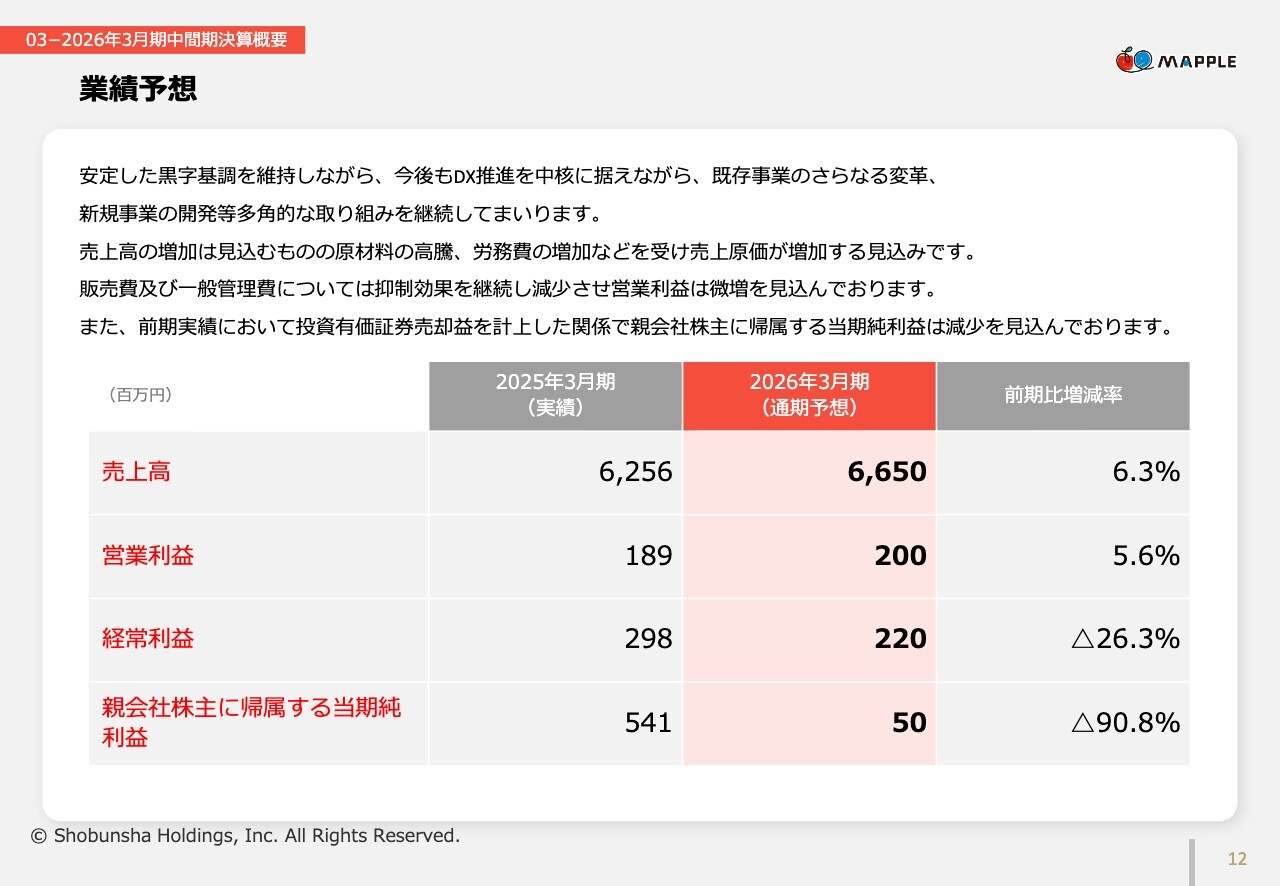1280x886 pixels.
Task: Click the 6,256 sales actual value
Action: [x=635, y=472]
